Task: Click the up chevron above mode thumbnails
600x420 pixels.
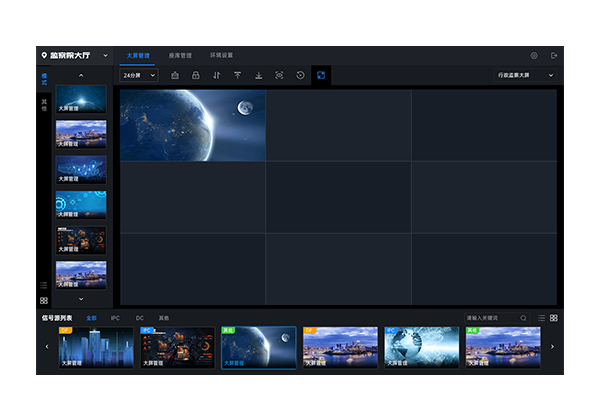Action: pos(81,75)
